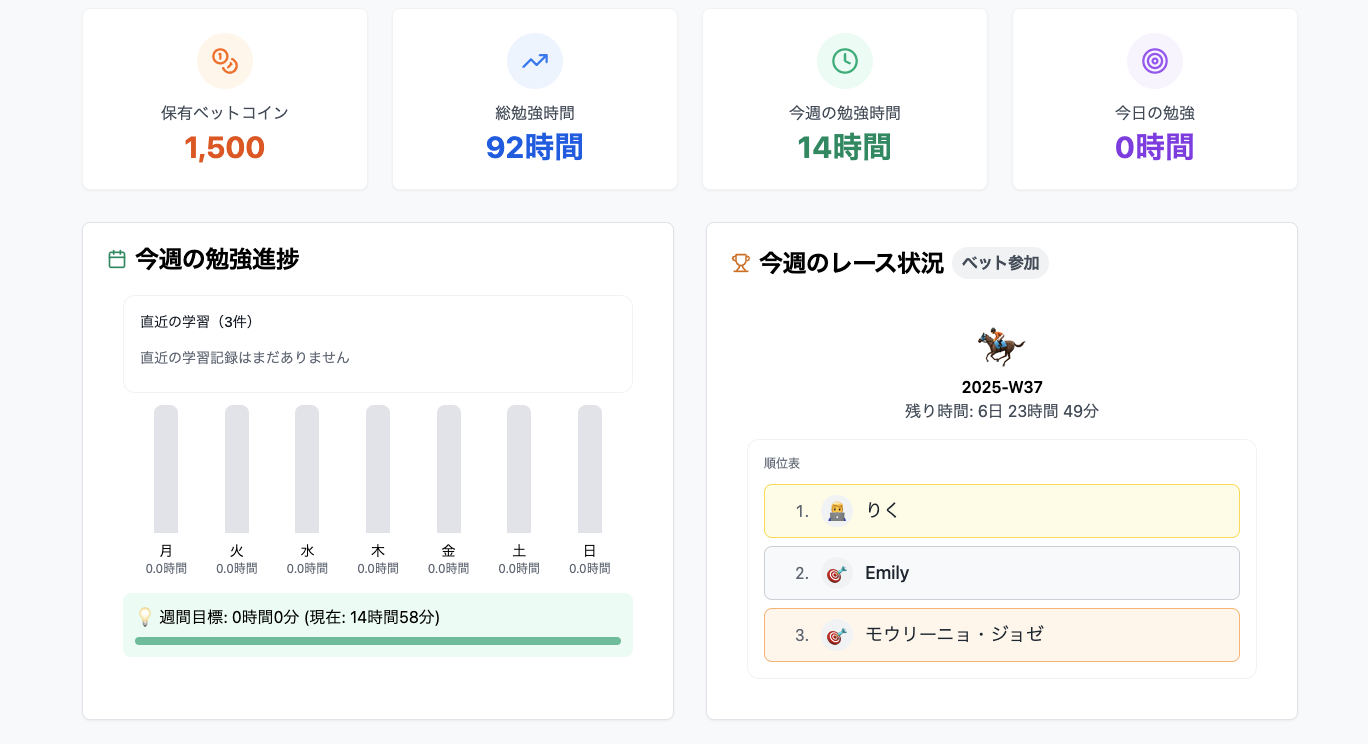Click the clock icon above 今週の勉強時間
The image size is (1368, 744).
pyautogui.click(x=844, y=61)
